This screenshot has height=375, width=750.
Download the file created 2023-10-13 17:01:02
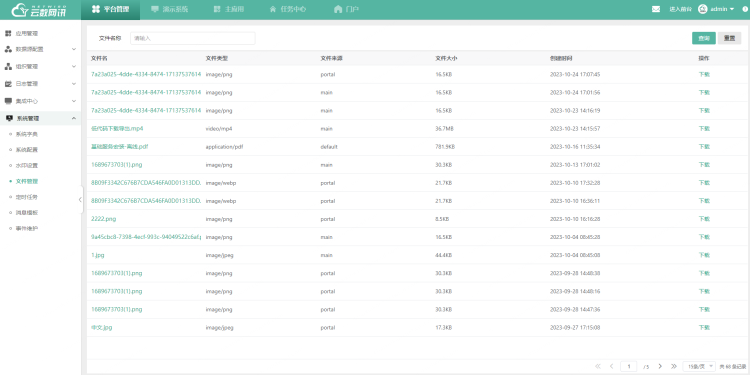(x=704, y=165)
